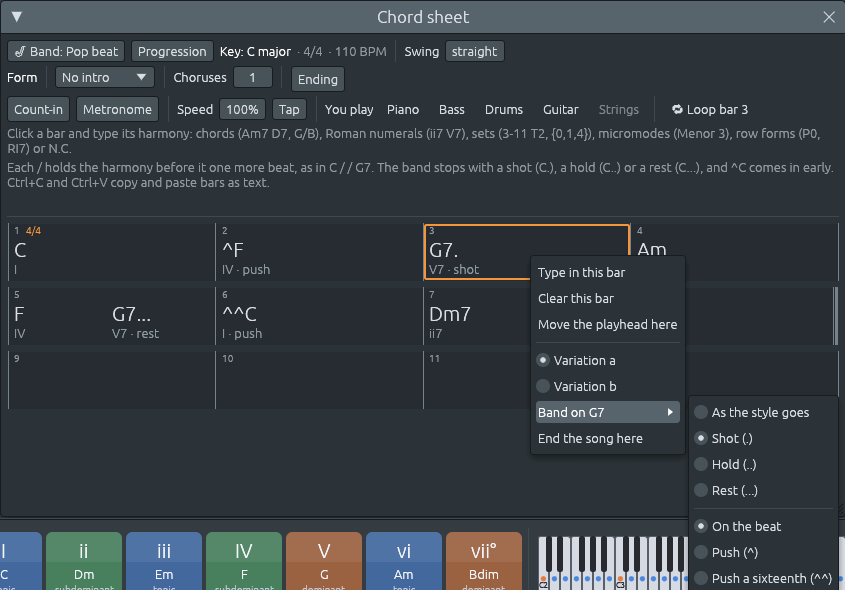Select As the style goes option

tap(764, 413)
